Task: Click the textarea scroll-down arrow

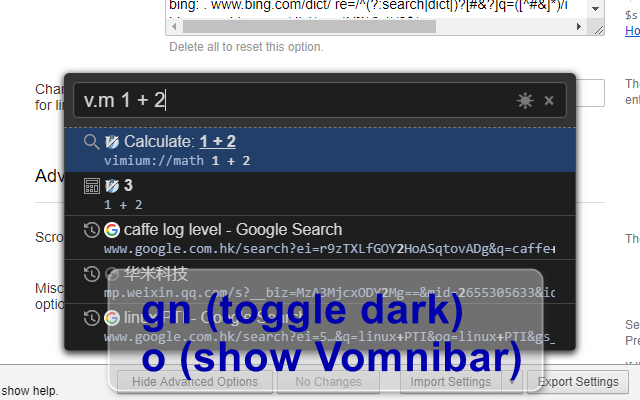Action: point(596,9)
